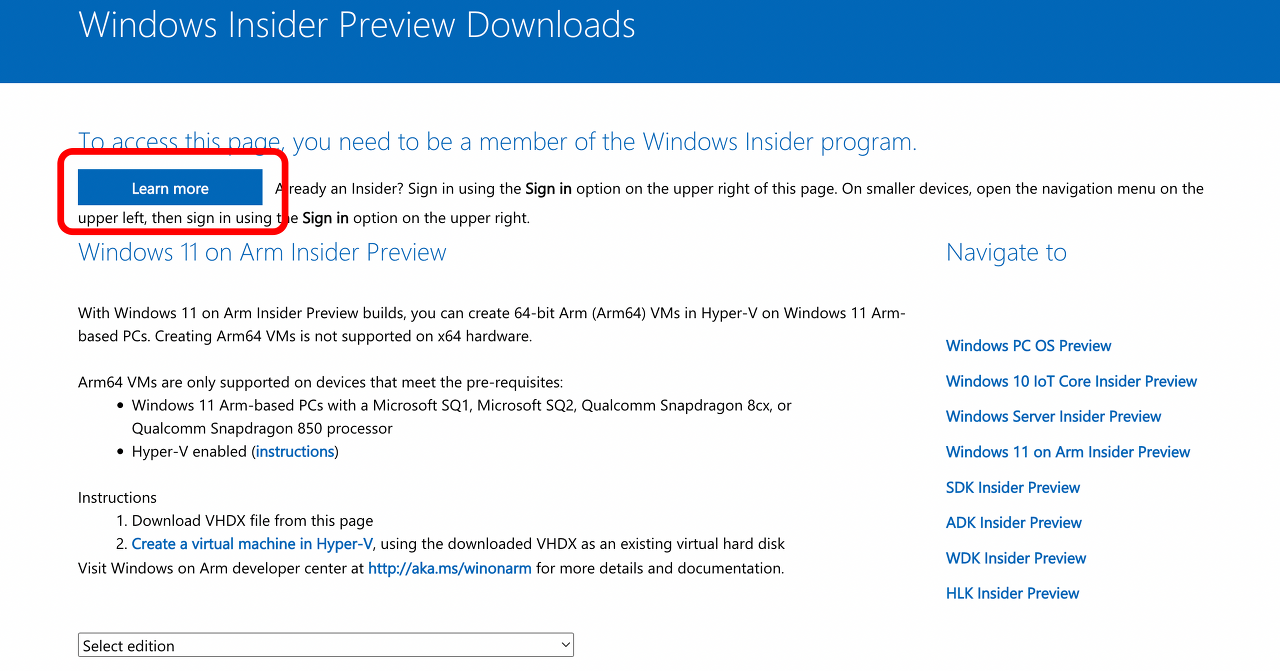Go to the HLK Insider Preview page
The height and width of the screenshot is (671, 1280).
(x=1012, y=593)
